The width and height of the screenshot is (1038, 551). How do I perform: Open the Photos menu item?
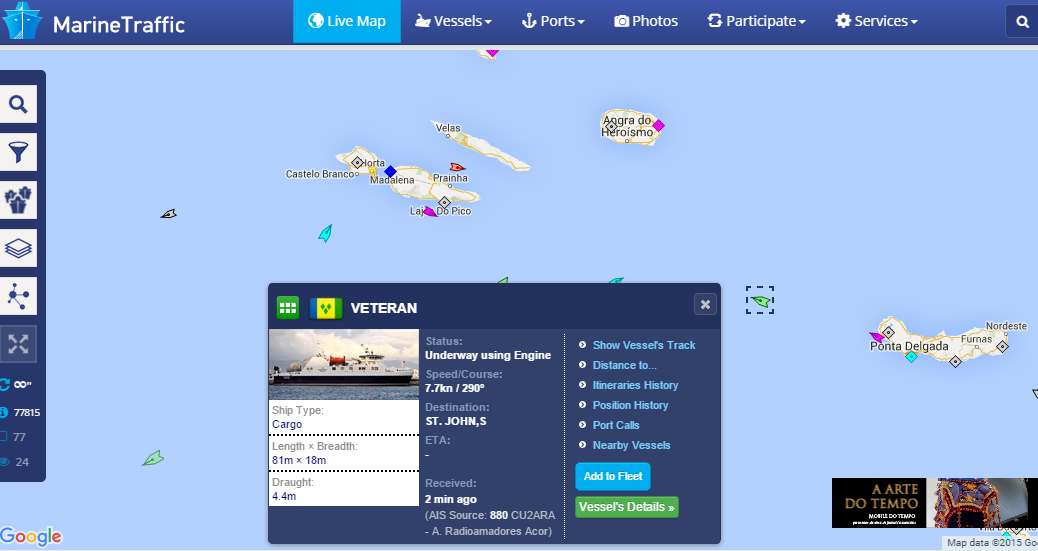pos(646,21)
